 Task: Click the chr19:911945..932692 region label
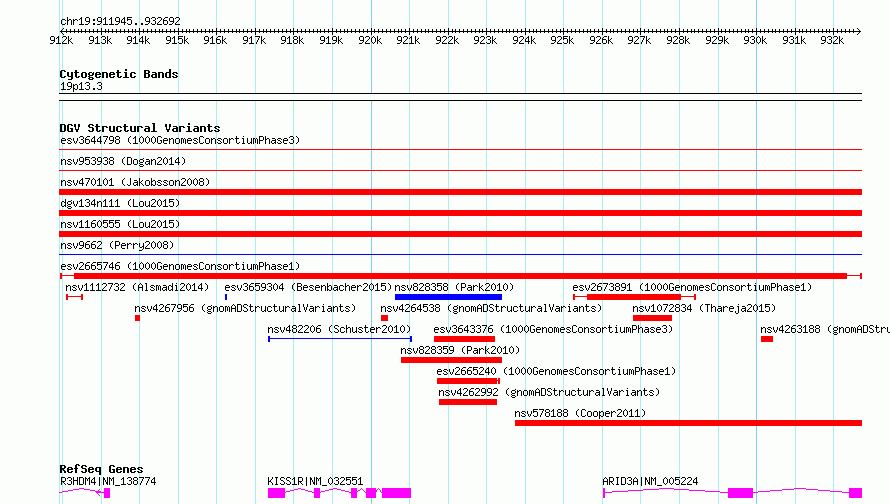[x=120, y=21]
